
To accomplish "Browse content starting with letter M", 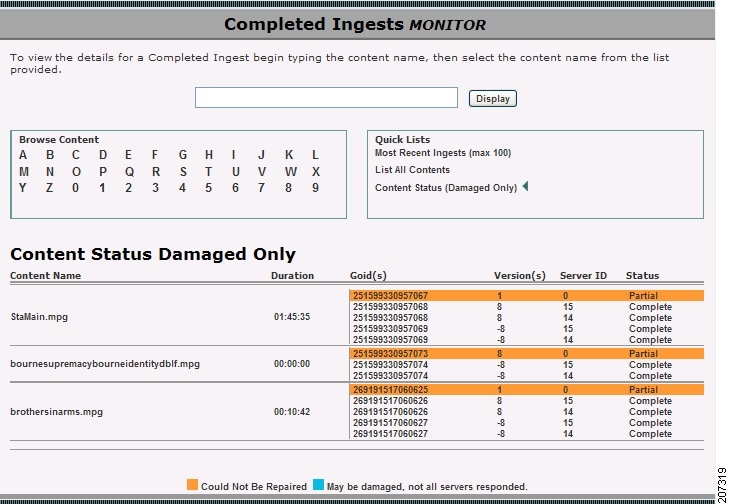I will (24, 172).
